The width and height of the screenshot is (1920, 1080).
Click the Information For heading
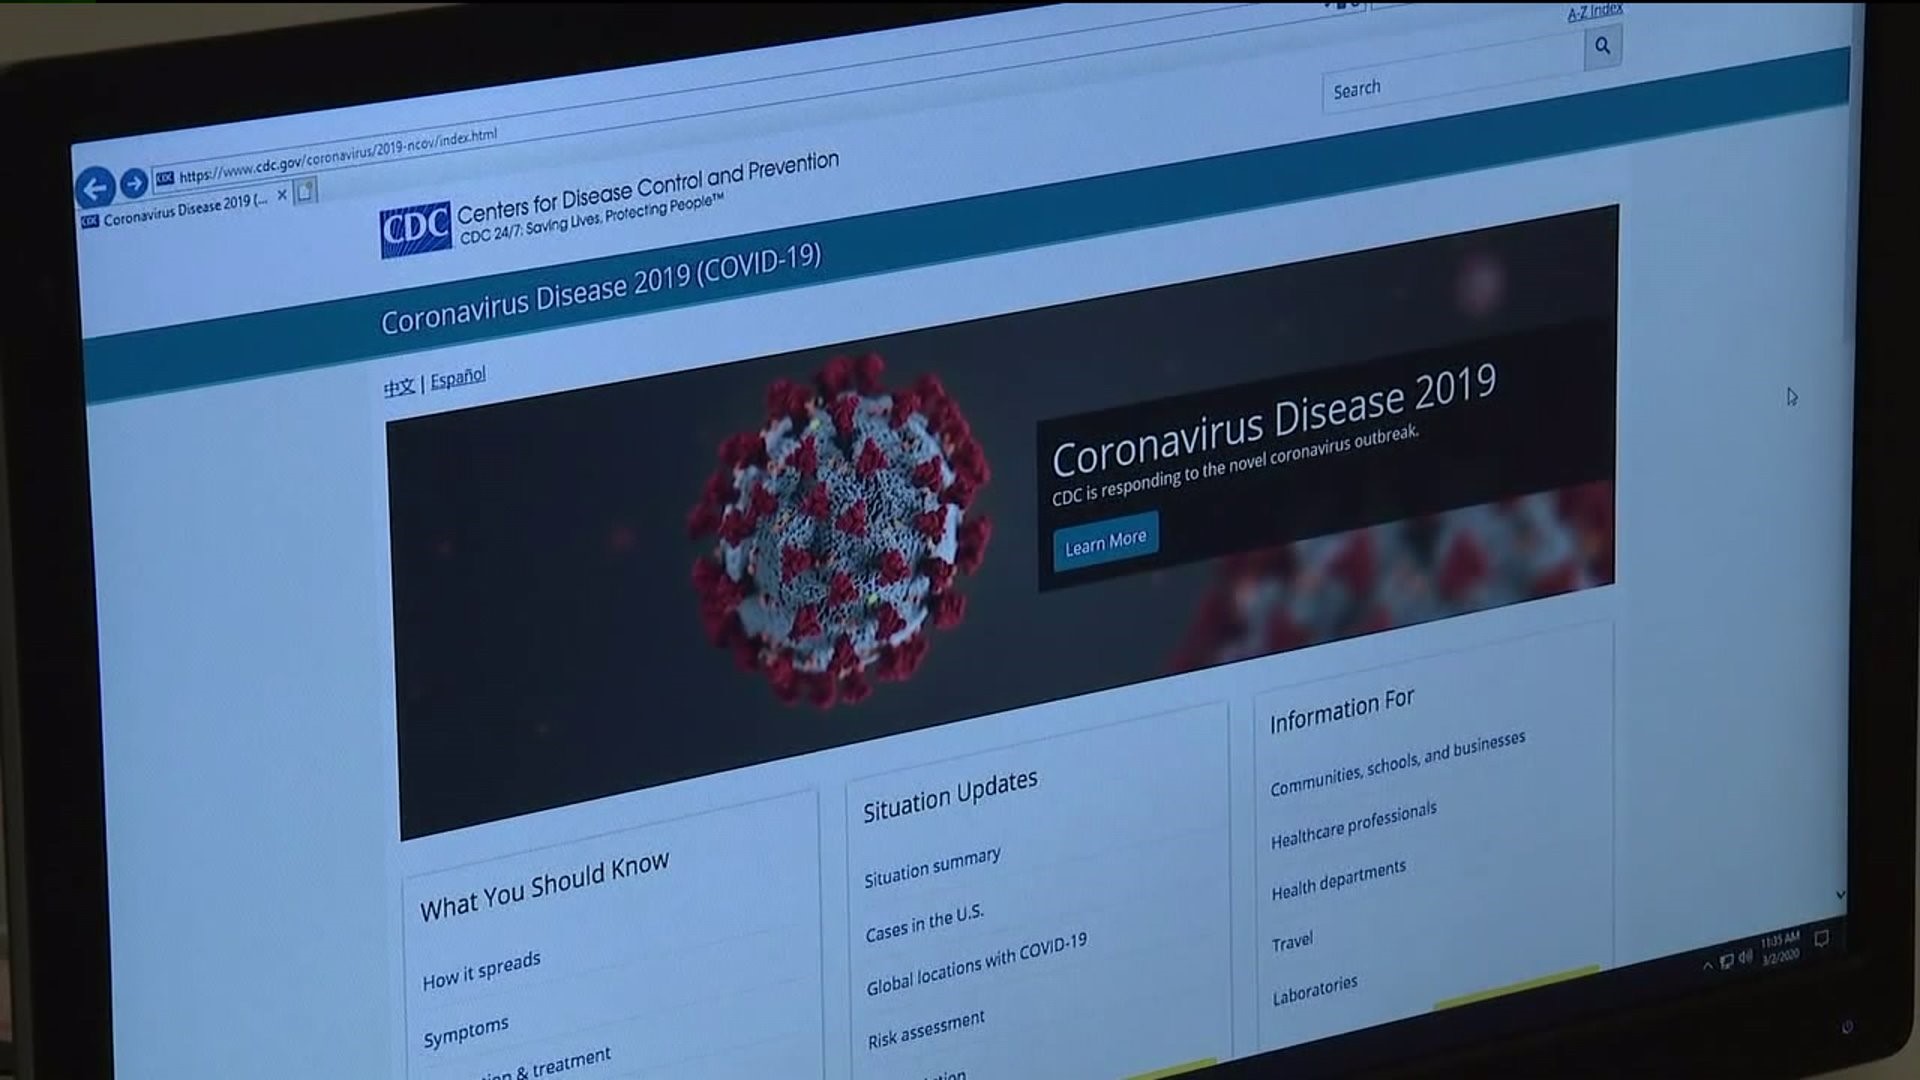tap(1342, 711)
